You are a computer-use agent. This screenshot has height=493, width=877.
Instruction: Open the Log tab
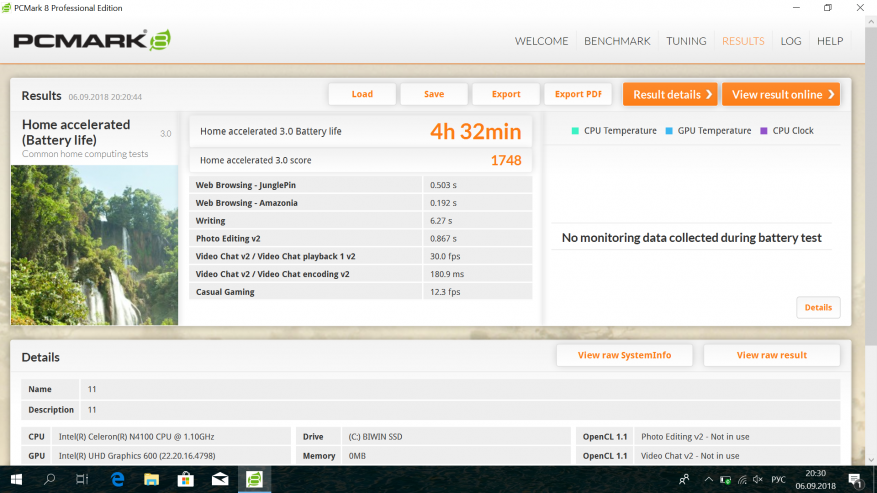(x=790, y=41)
